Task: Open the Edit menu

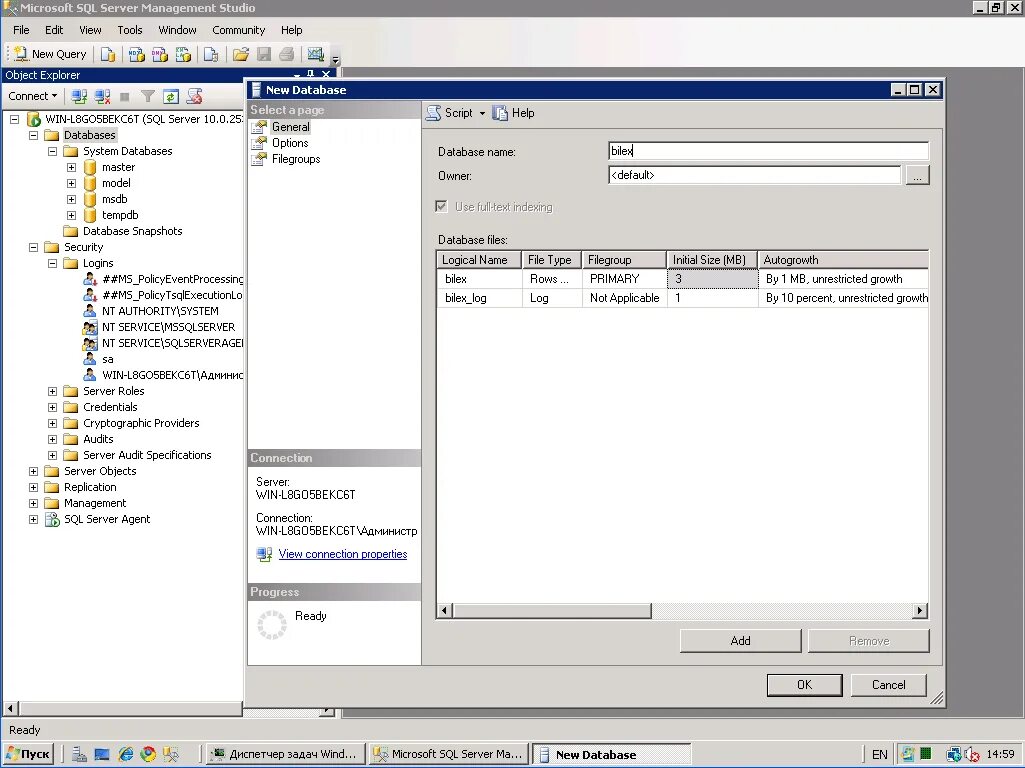Action: 54,30
